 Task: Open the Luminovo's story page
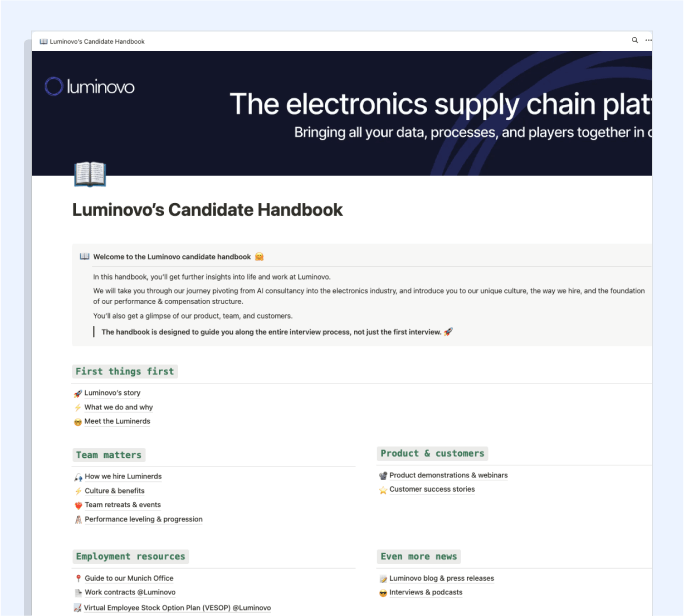click(112, 393)
